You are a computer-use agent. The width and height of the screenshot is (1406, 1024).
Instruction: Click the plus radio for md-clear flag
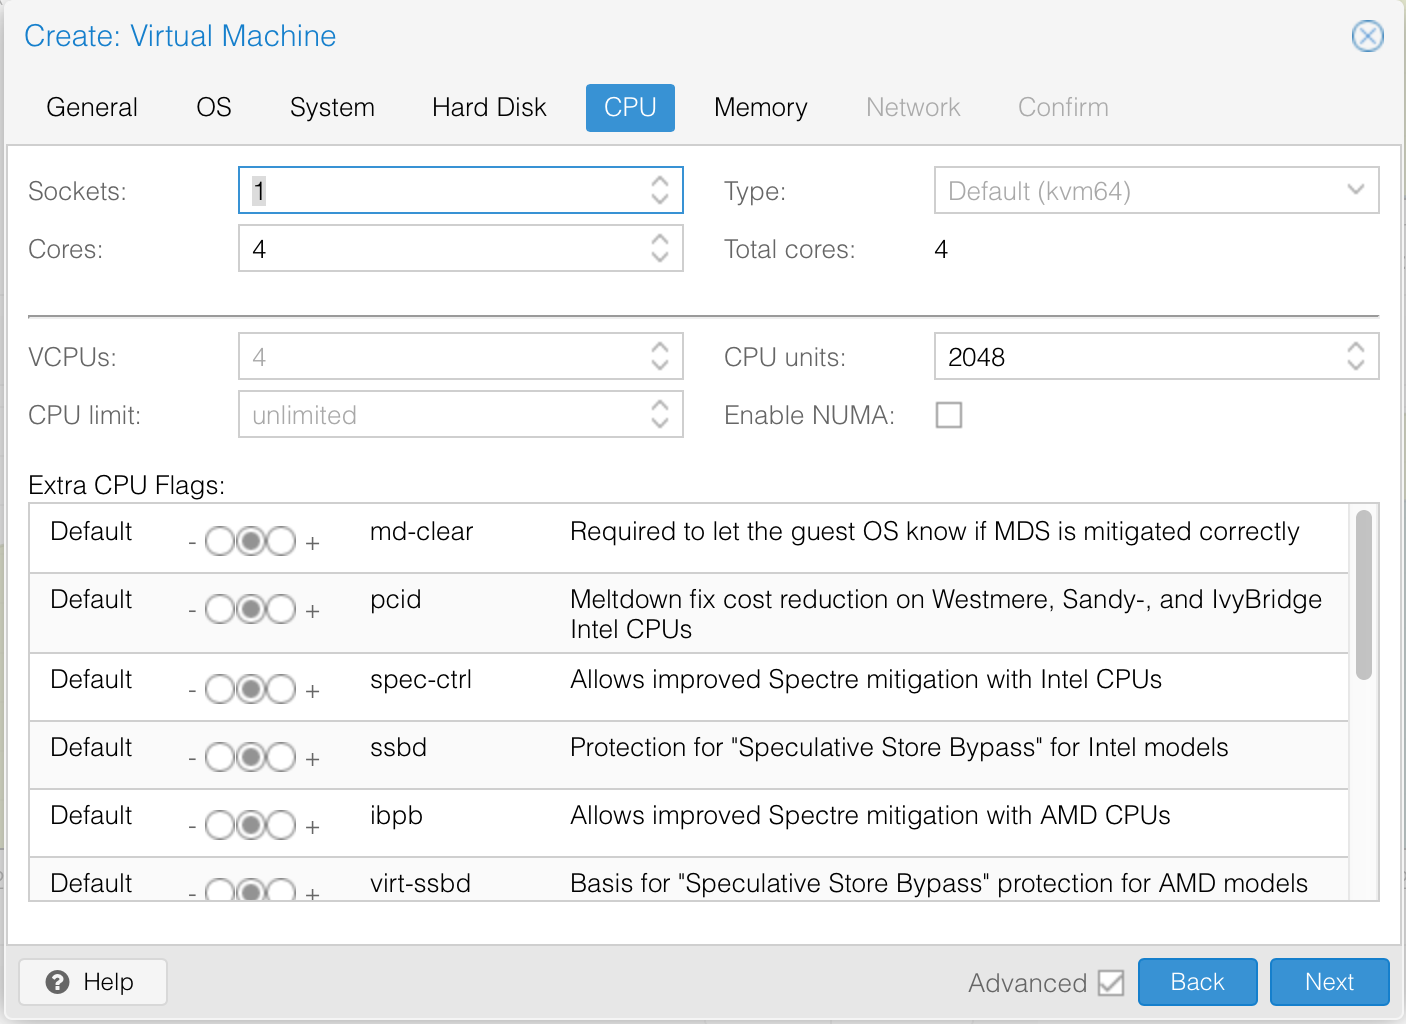[282, 542]
